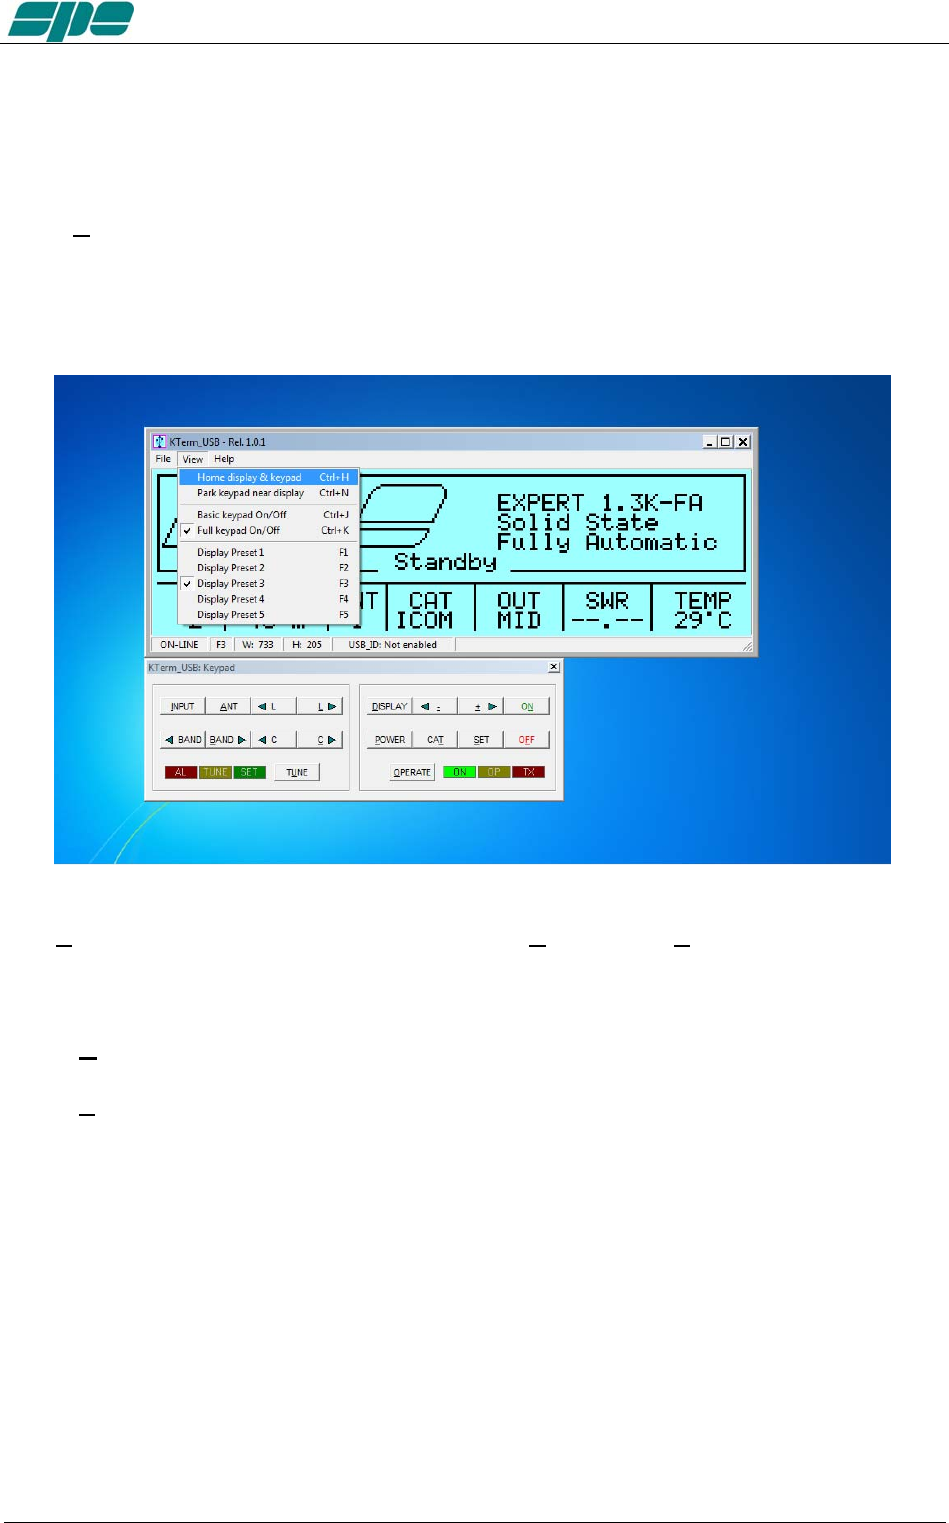949x1523 pixels.
Task: Click the olive TUNE indicator
Action: click(215, 772)
